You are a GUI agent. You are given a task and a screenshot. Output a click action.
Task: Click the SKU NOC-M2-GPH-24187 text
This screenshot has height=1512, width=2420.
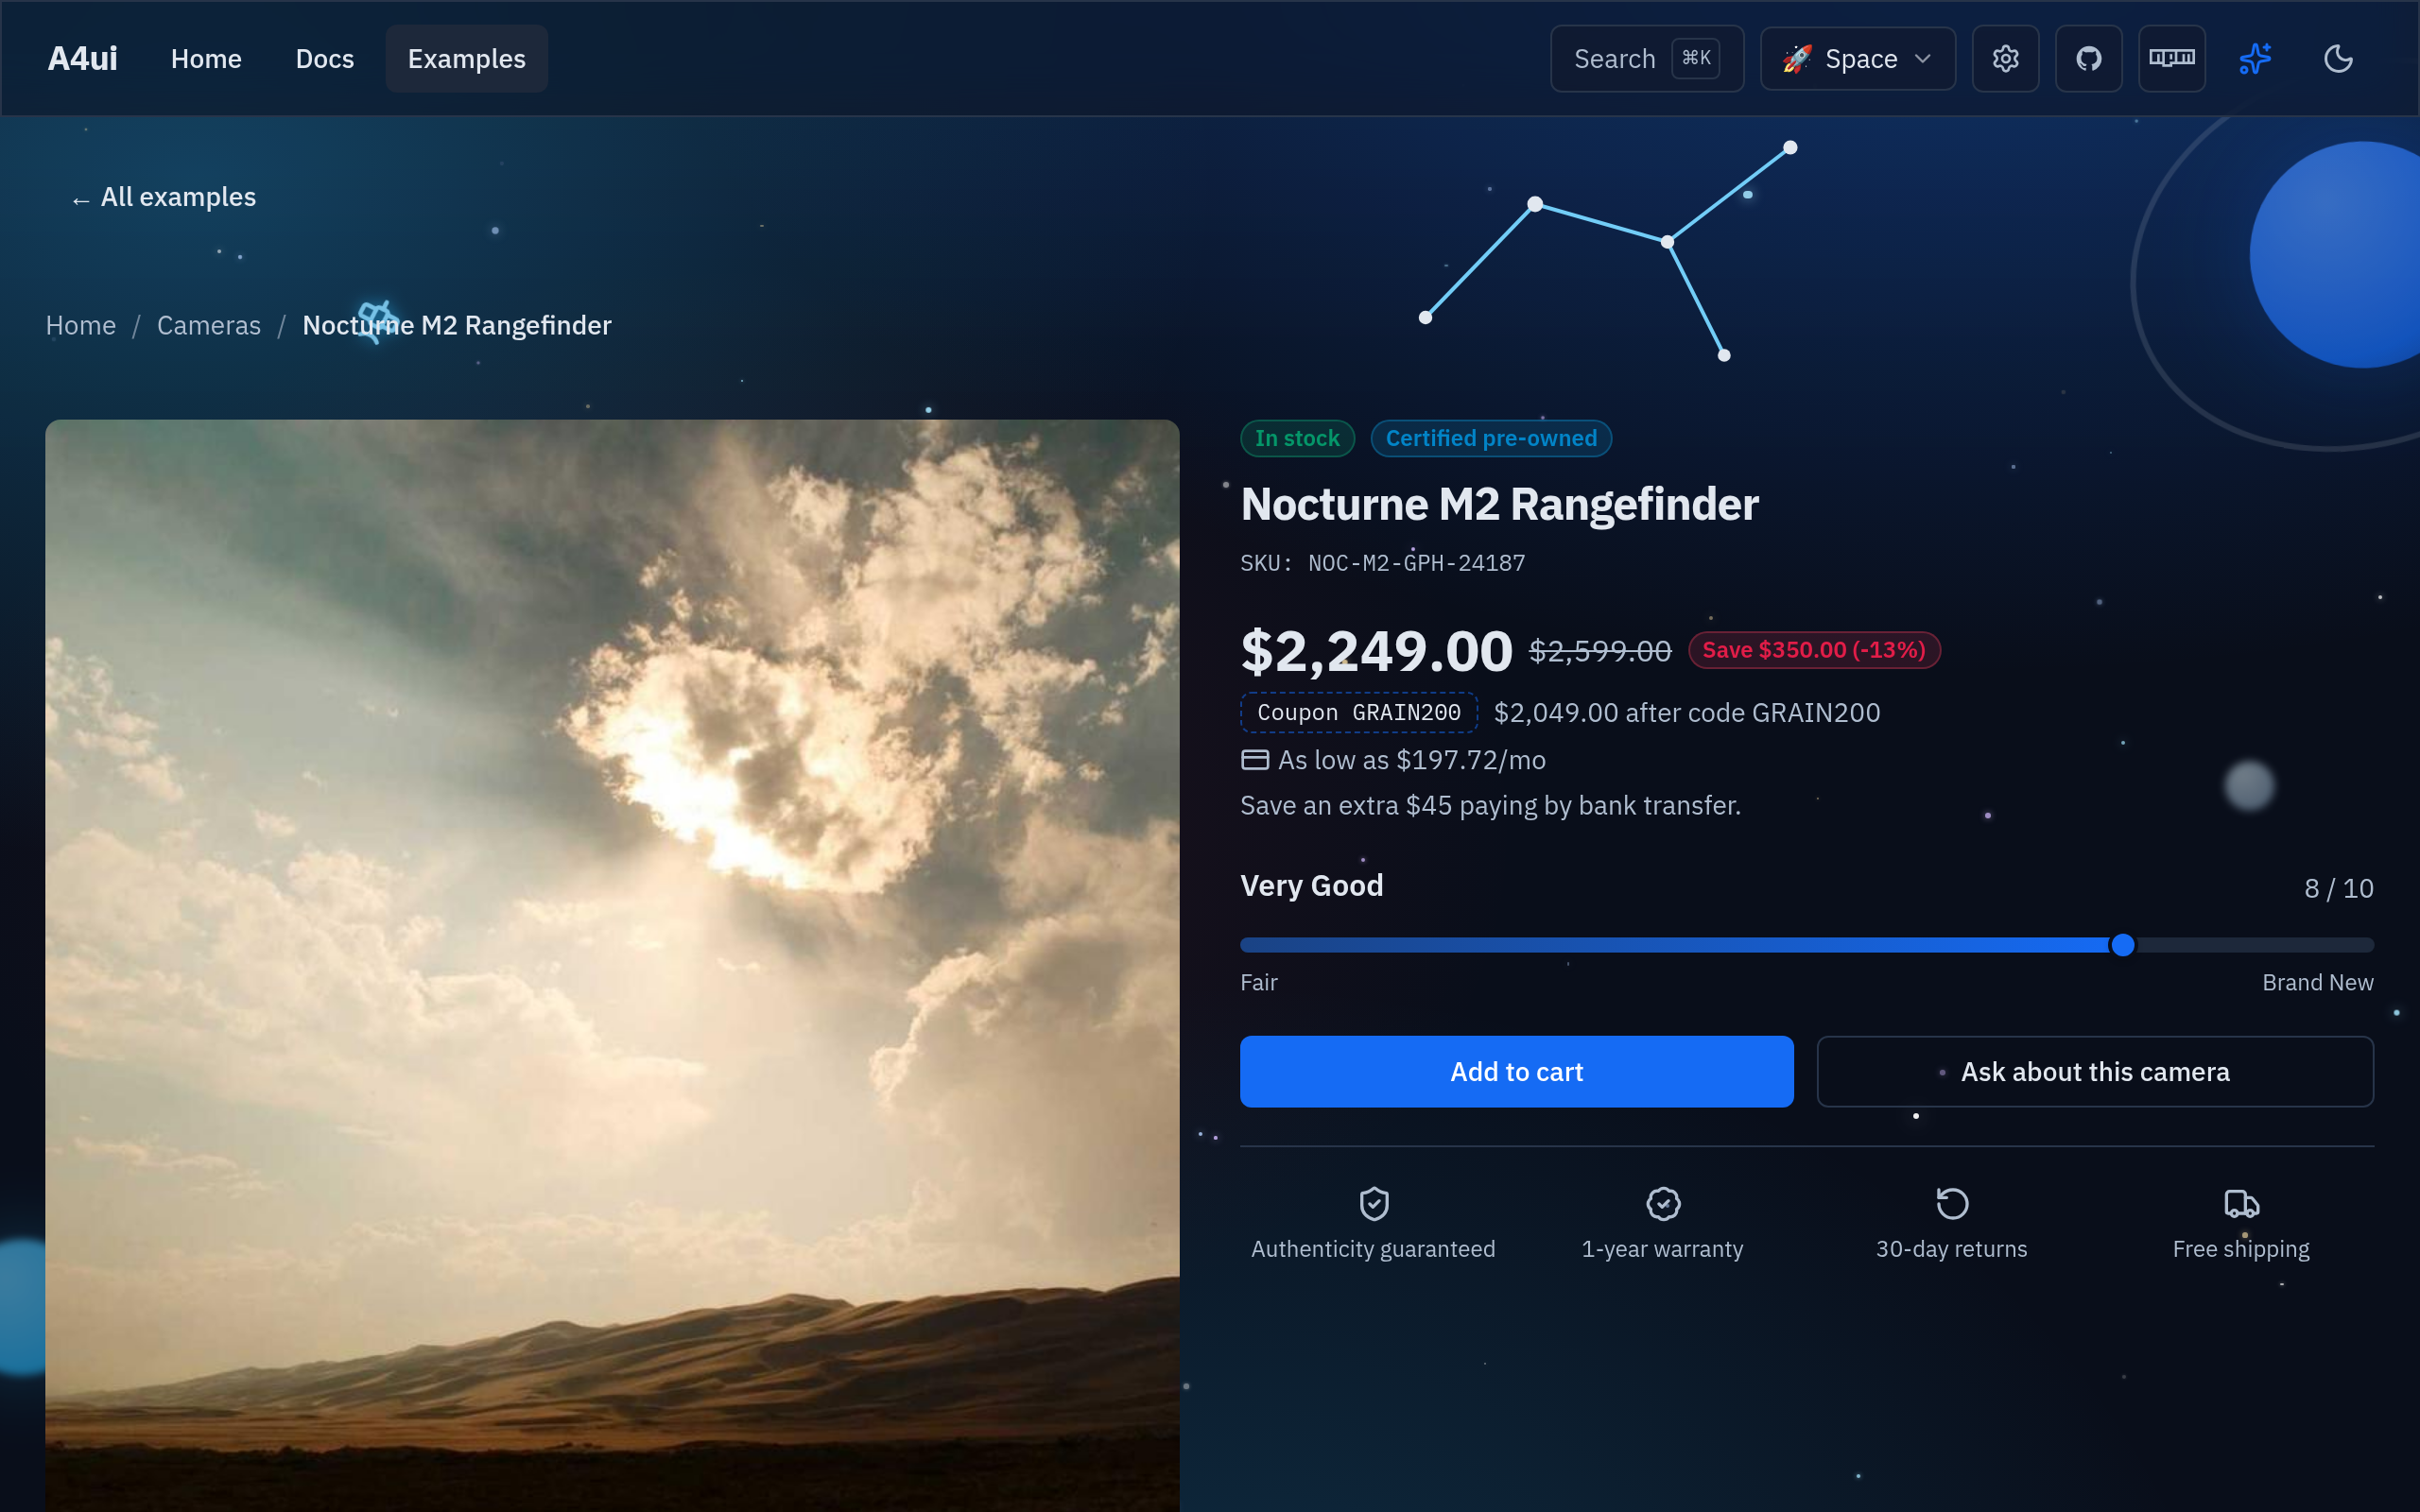pyautogui.click(x=1383, y=563)
